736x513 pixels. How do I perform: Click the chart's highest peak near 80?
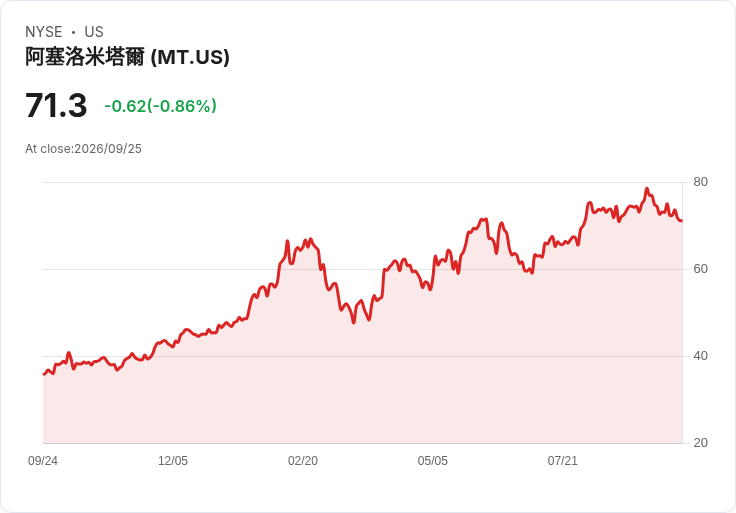coord(647,189)
